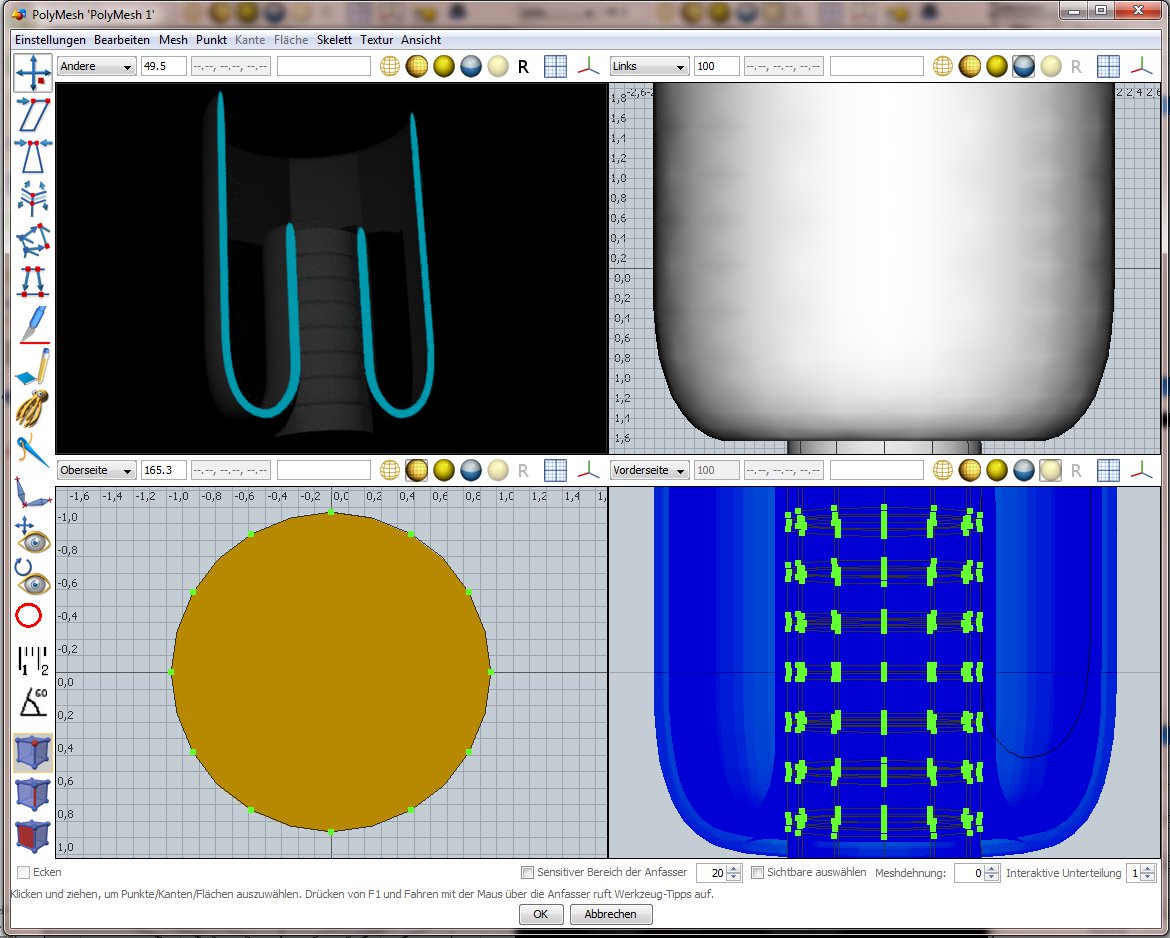Switch to edge selection mode cube

[x=33, y=794]
